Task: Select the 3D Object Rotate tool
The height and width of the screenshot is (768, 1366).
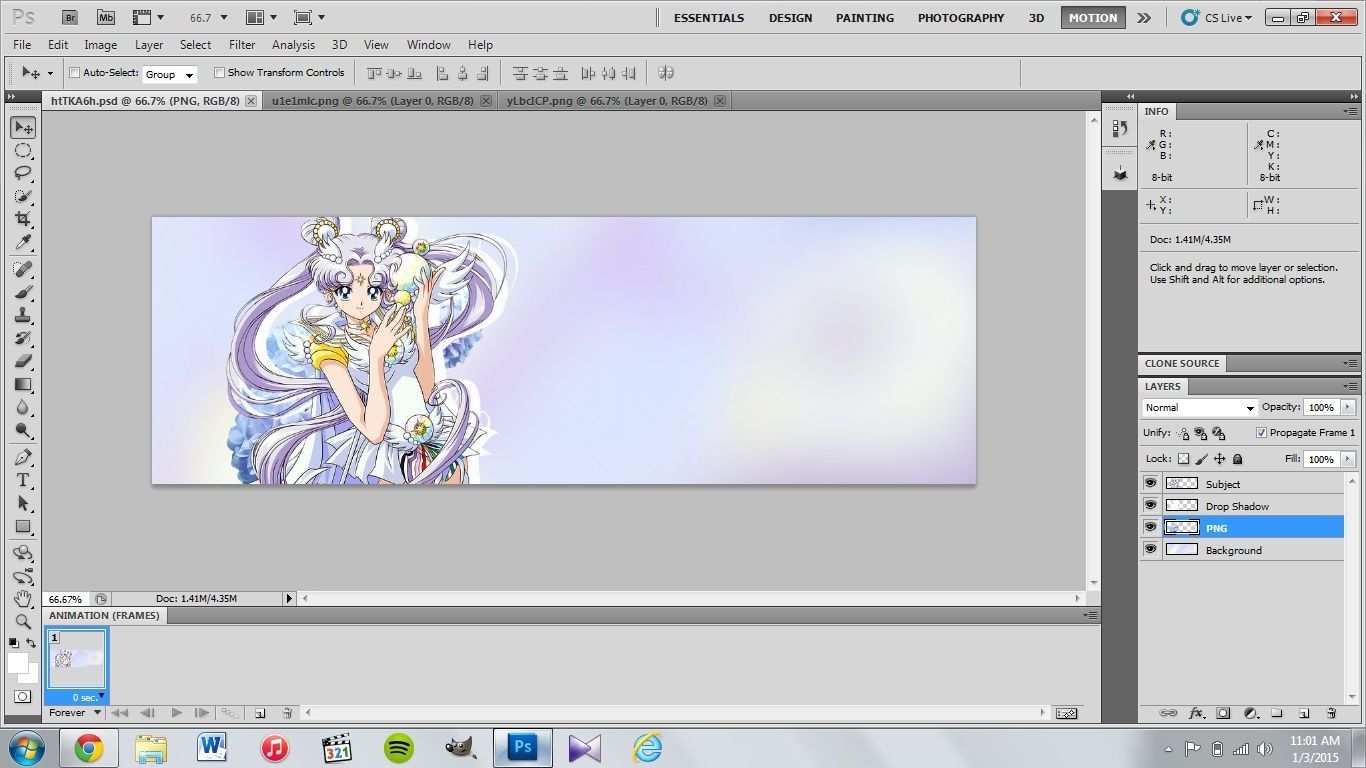Action: (x=23, y=553)
